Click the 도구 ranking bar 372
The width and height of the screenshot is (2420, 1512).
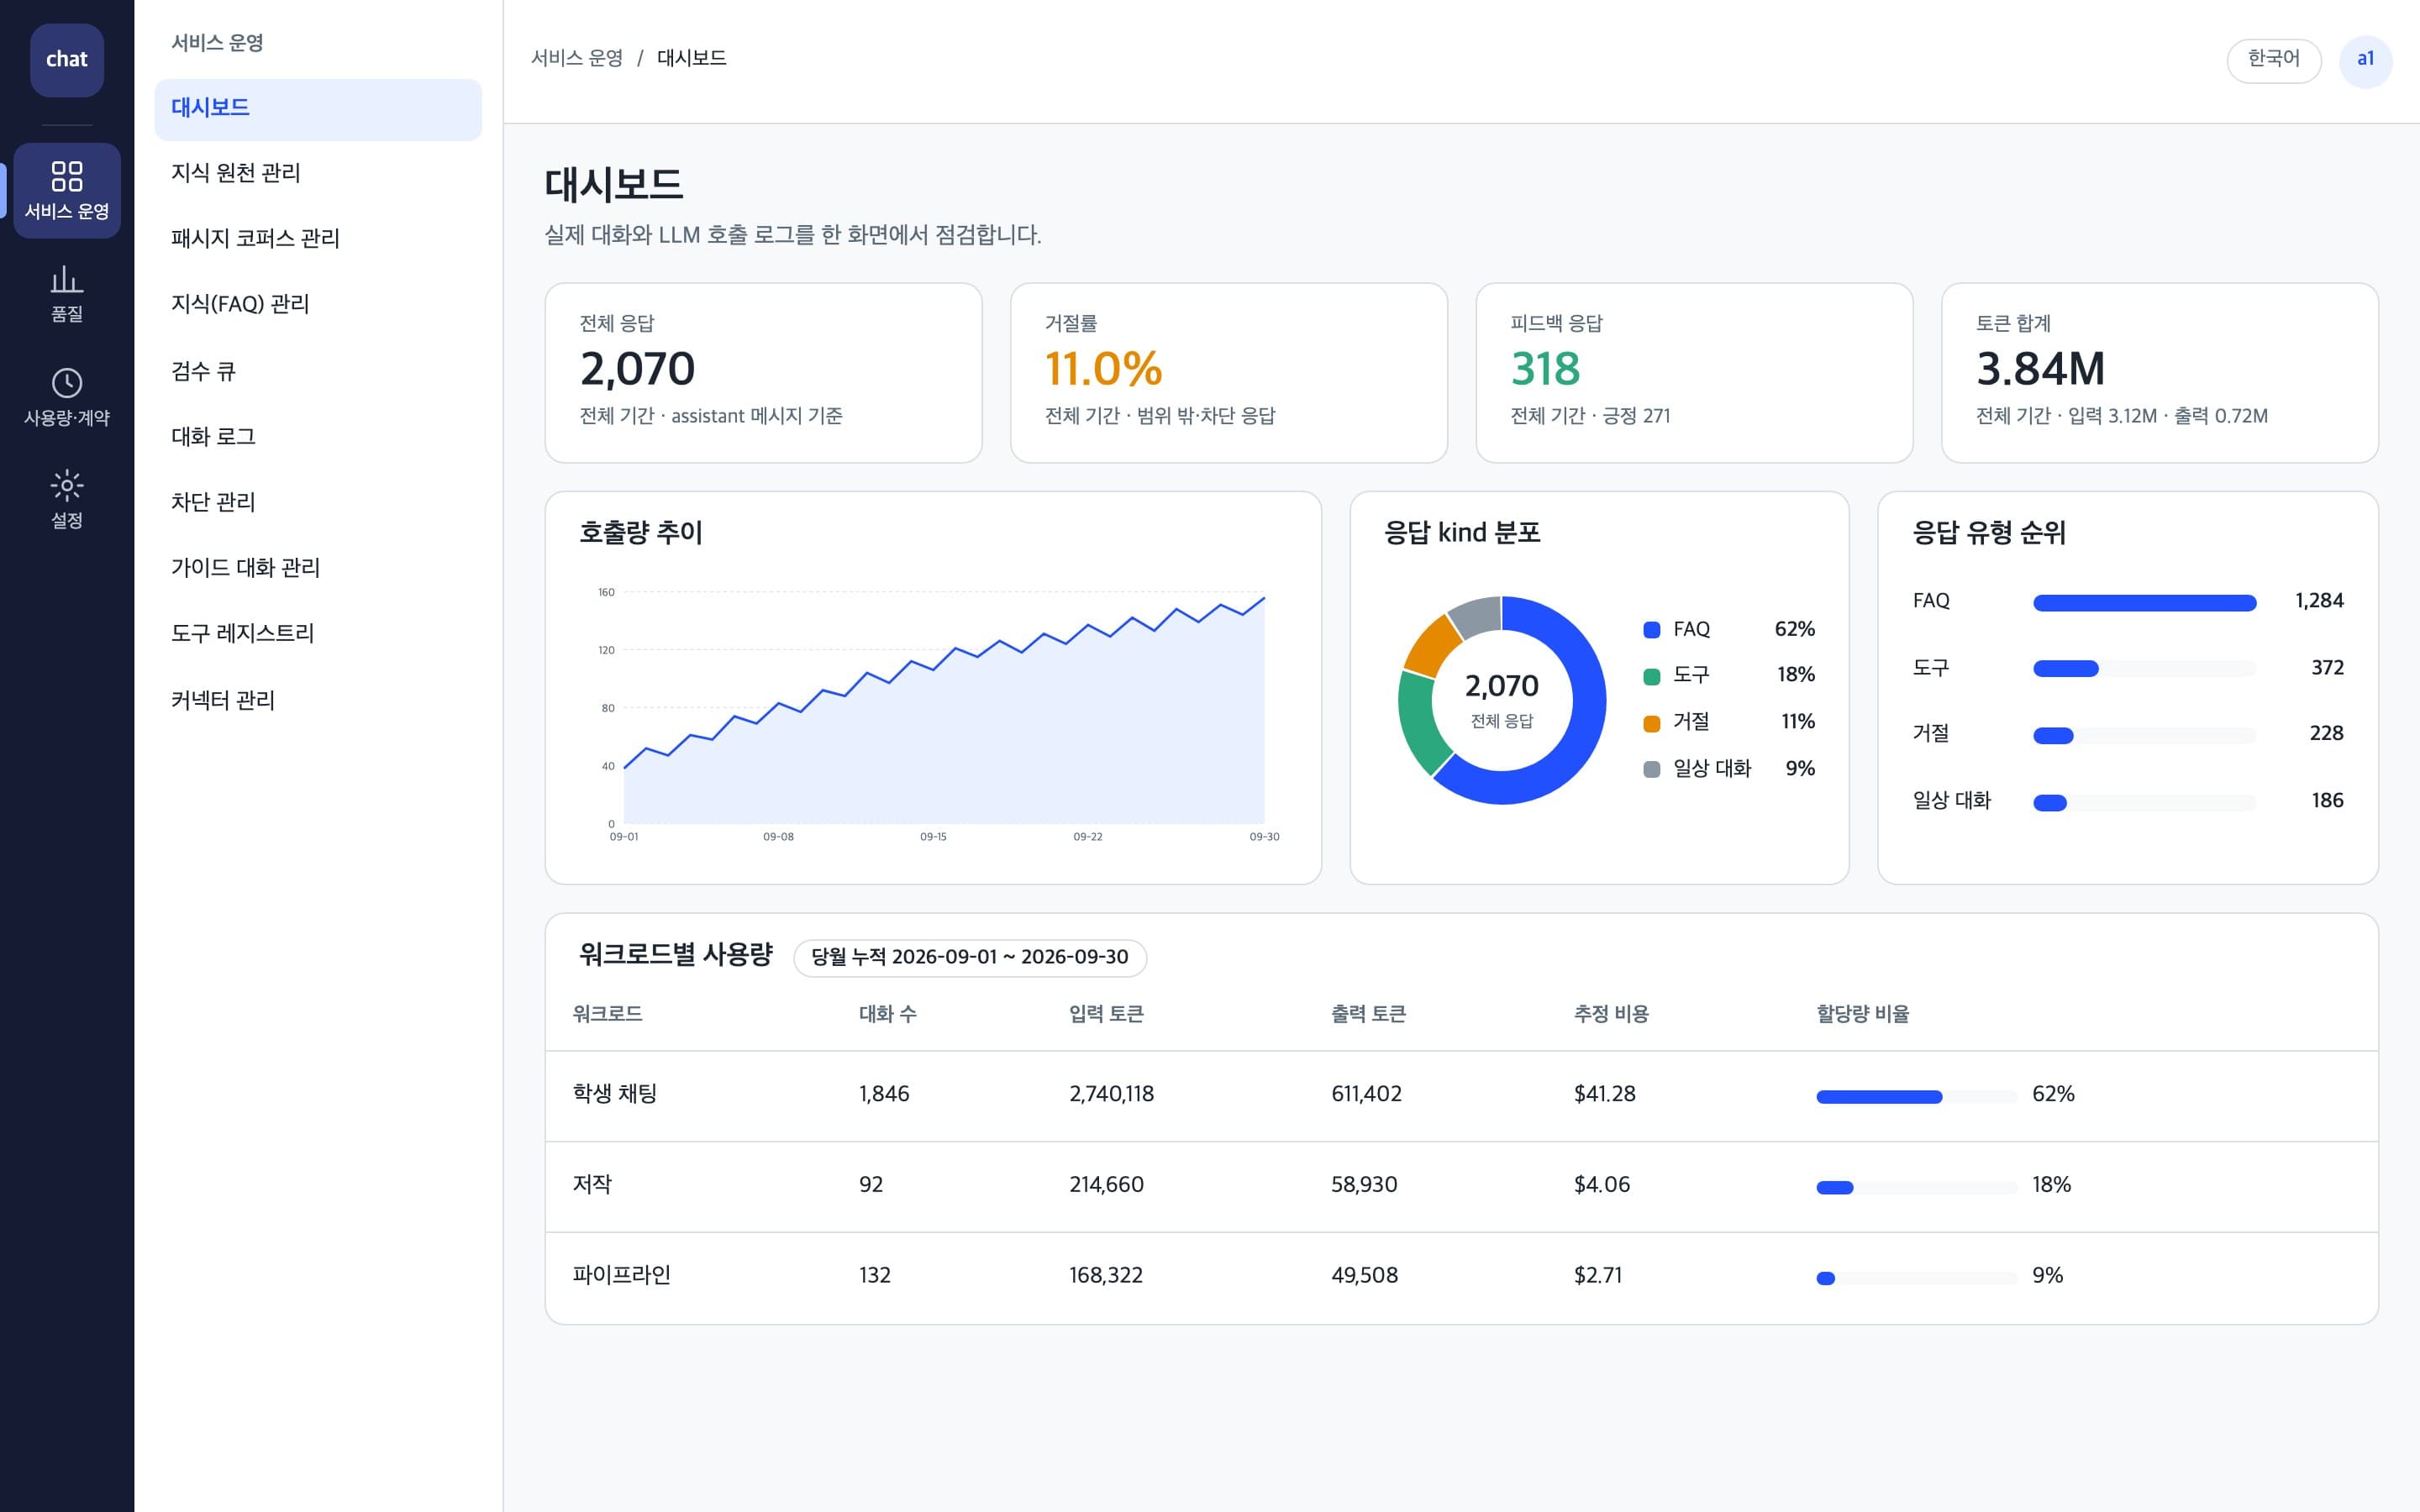coord(2144,669)
